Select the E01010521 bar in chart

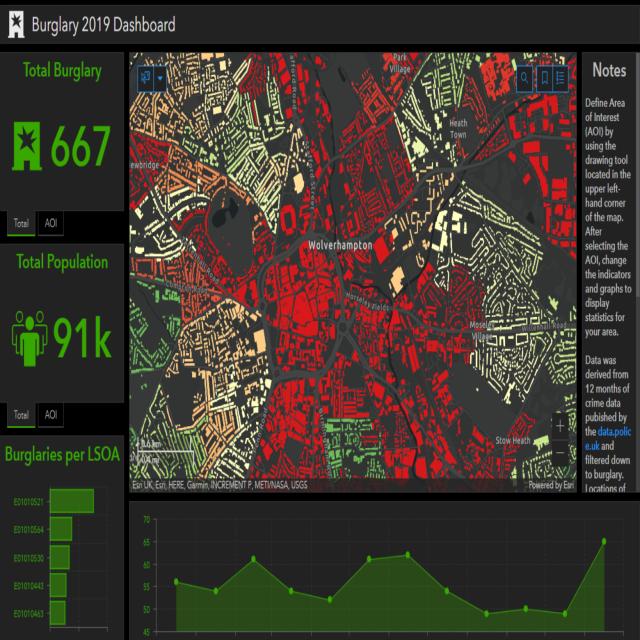pyautogui.click(x=71, y=500)
